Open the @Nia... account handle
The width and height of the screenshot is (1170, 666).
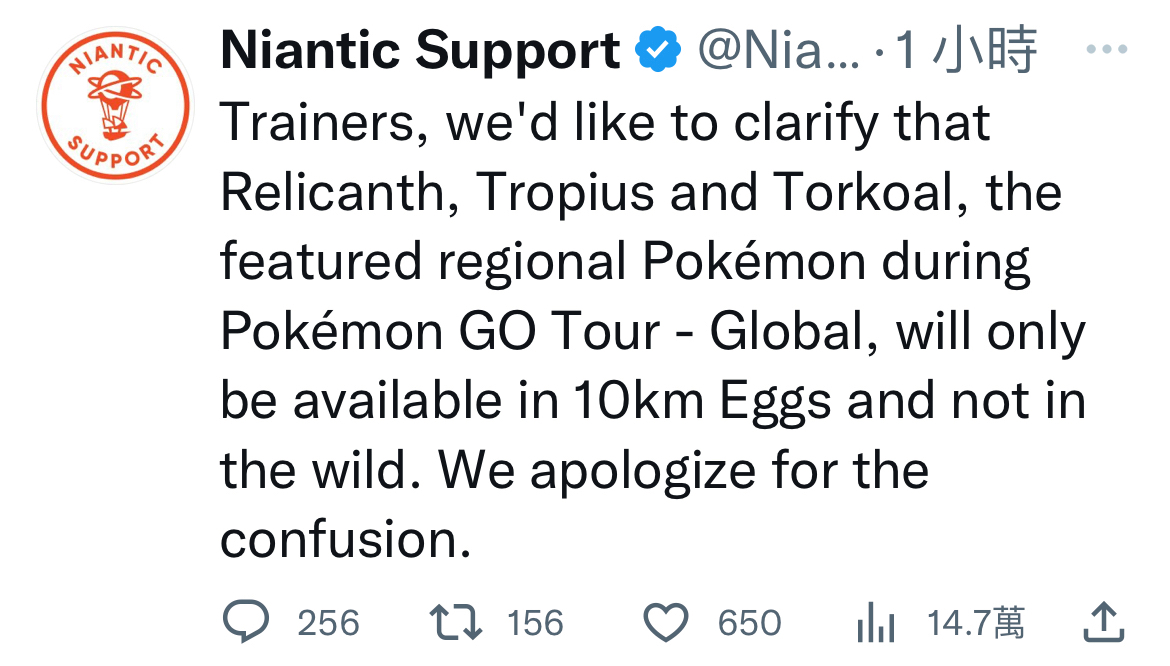tap(778, 51)
